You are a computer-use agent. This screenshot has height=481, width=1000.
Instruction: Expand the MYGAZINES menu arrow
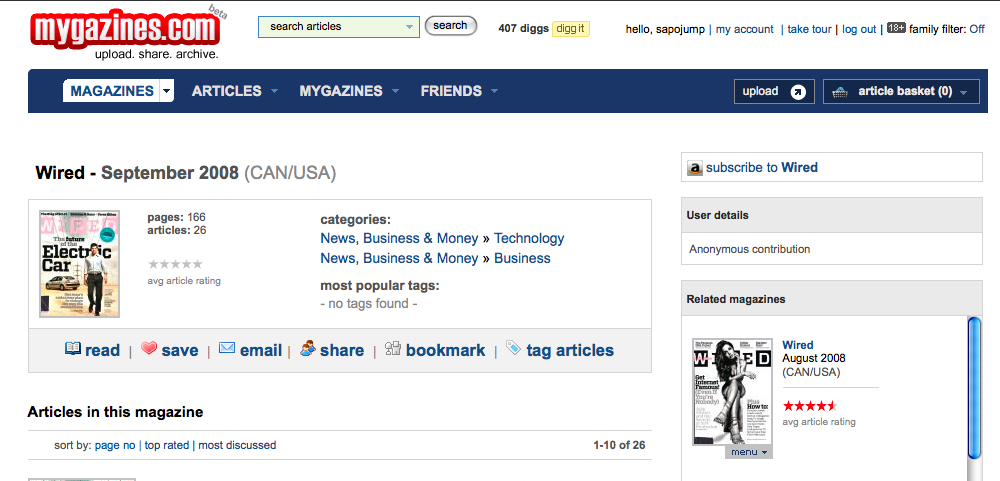pos(395,91)
